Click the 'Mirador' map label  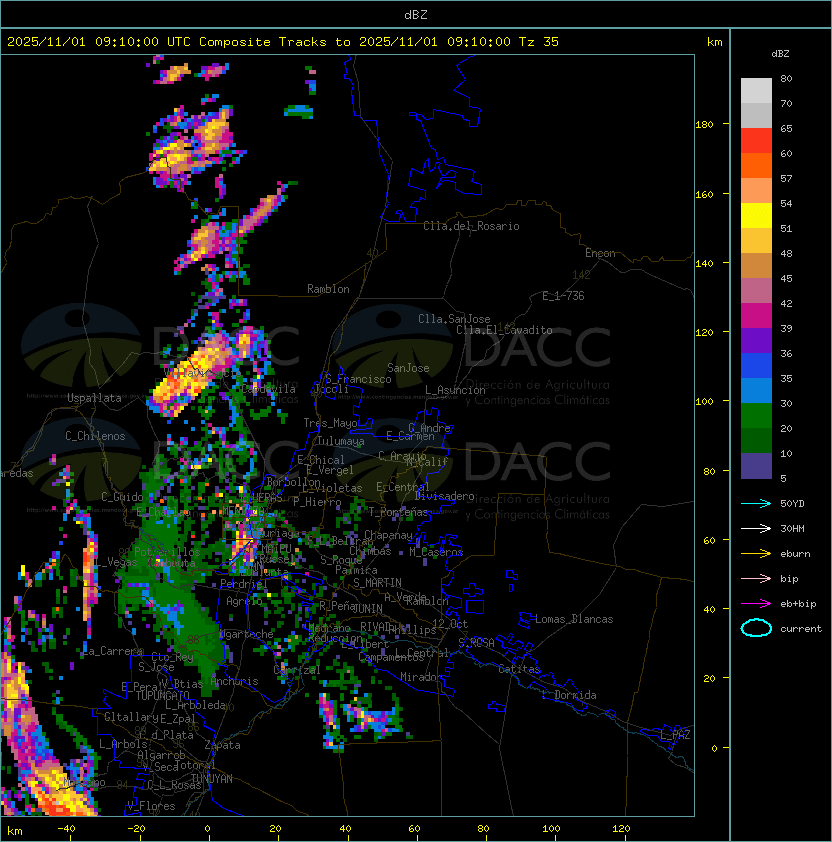click(x=422, y=677)
